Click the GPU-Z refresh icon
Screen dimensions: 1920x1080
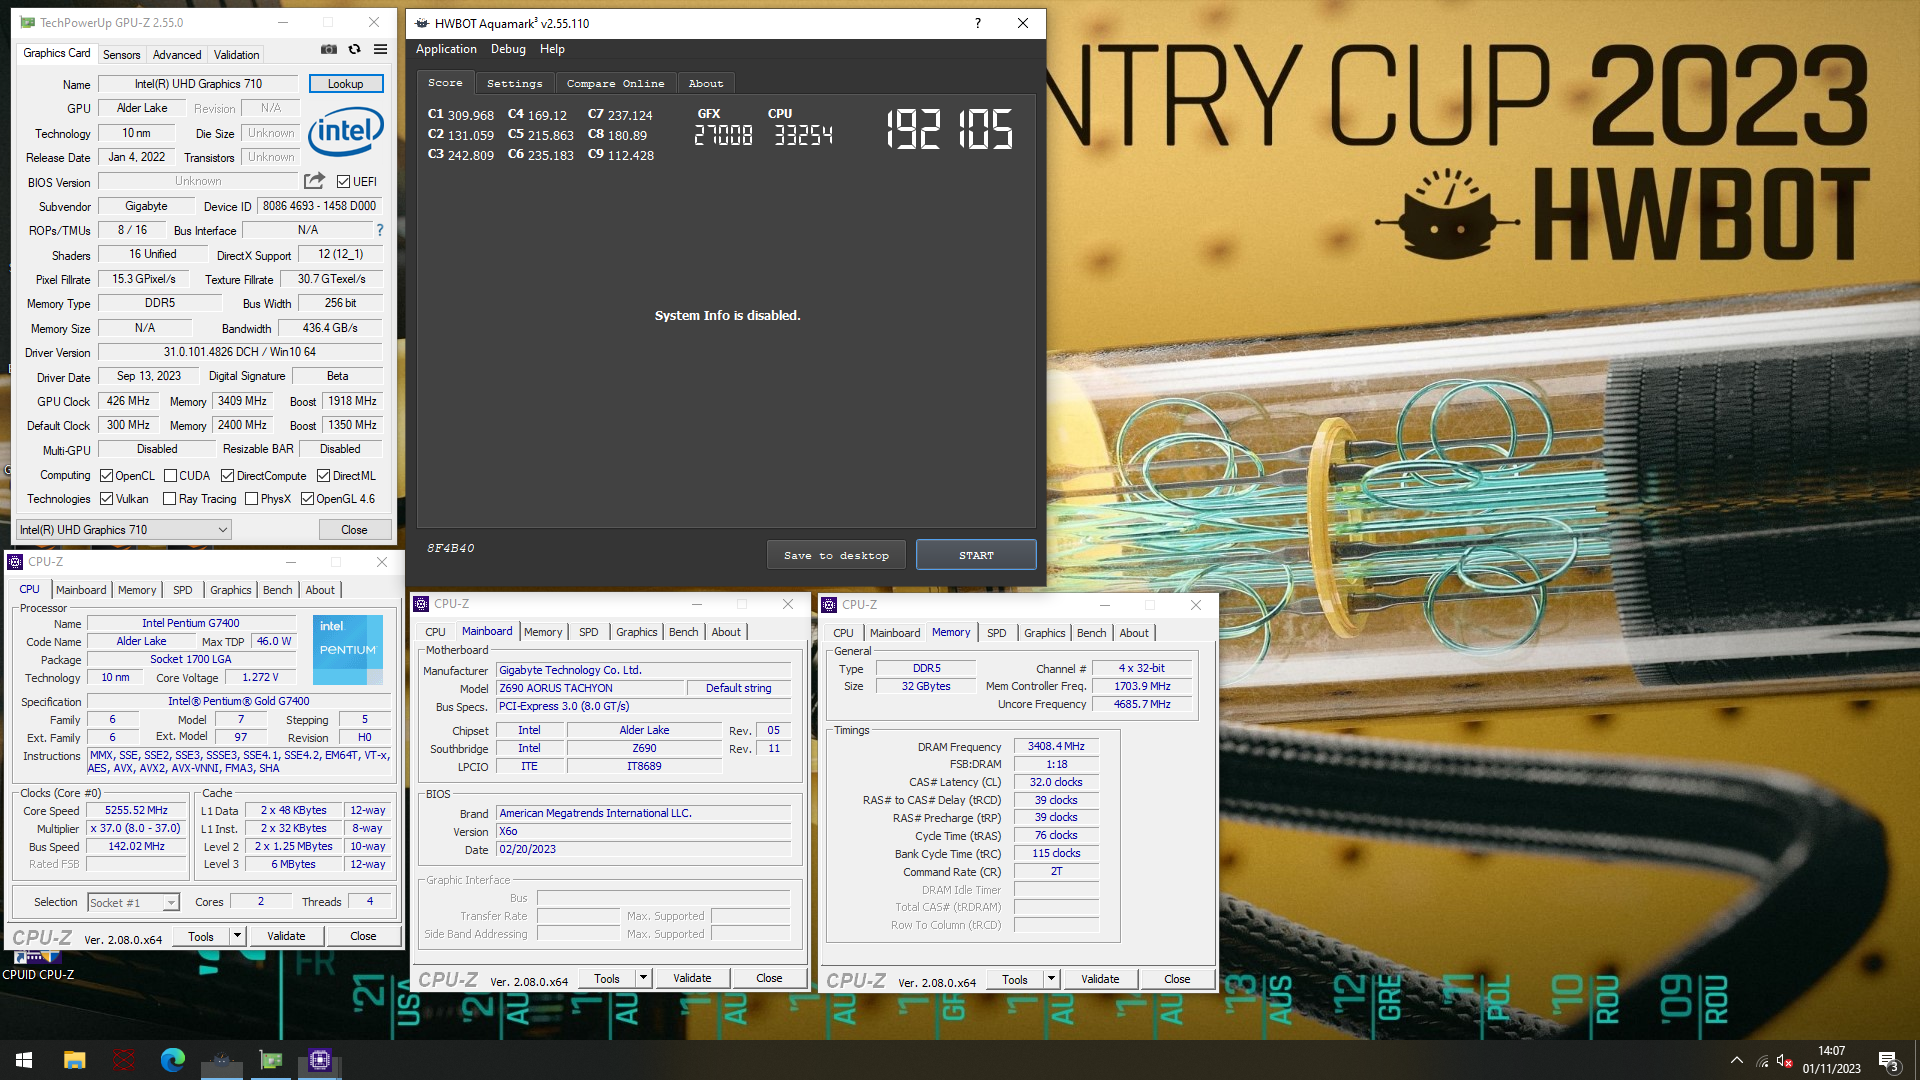pos(354,49)
